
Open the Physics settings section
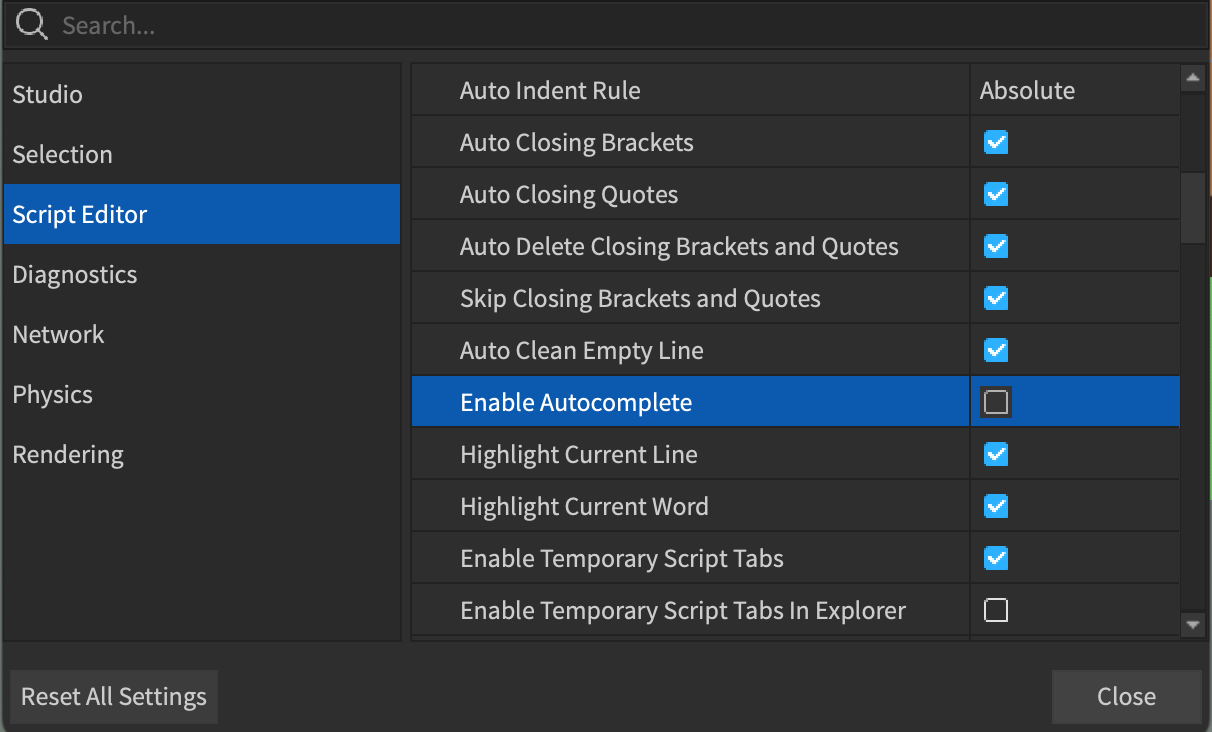pos(52,394)
